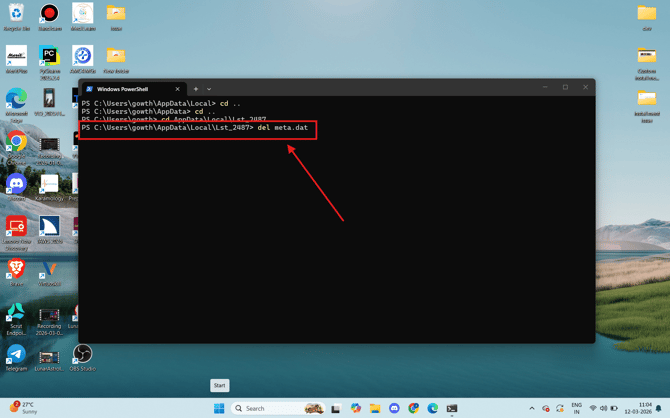
Task: Open the clock and date flyout
Action: 638,408
